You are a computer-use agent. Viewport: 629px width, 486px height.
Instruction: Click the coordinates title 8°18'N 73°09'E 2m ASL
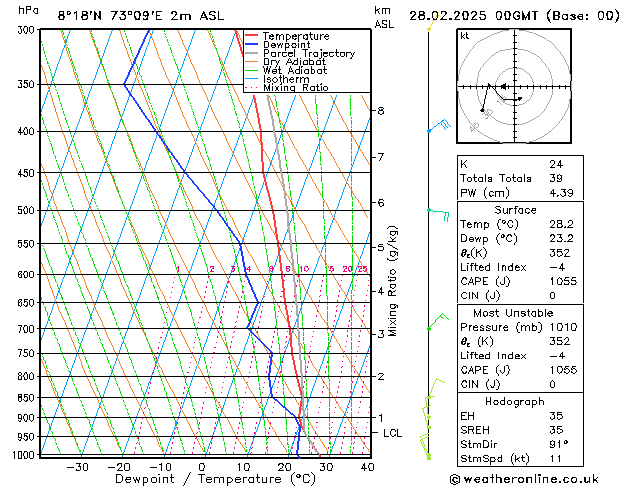click(141, 16)
